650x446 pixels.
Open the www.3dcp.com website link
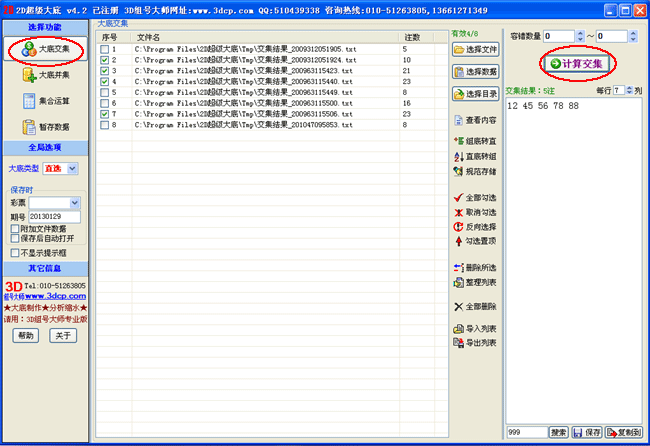tap(48, 296)
